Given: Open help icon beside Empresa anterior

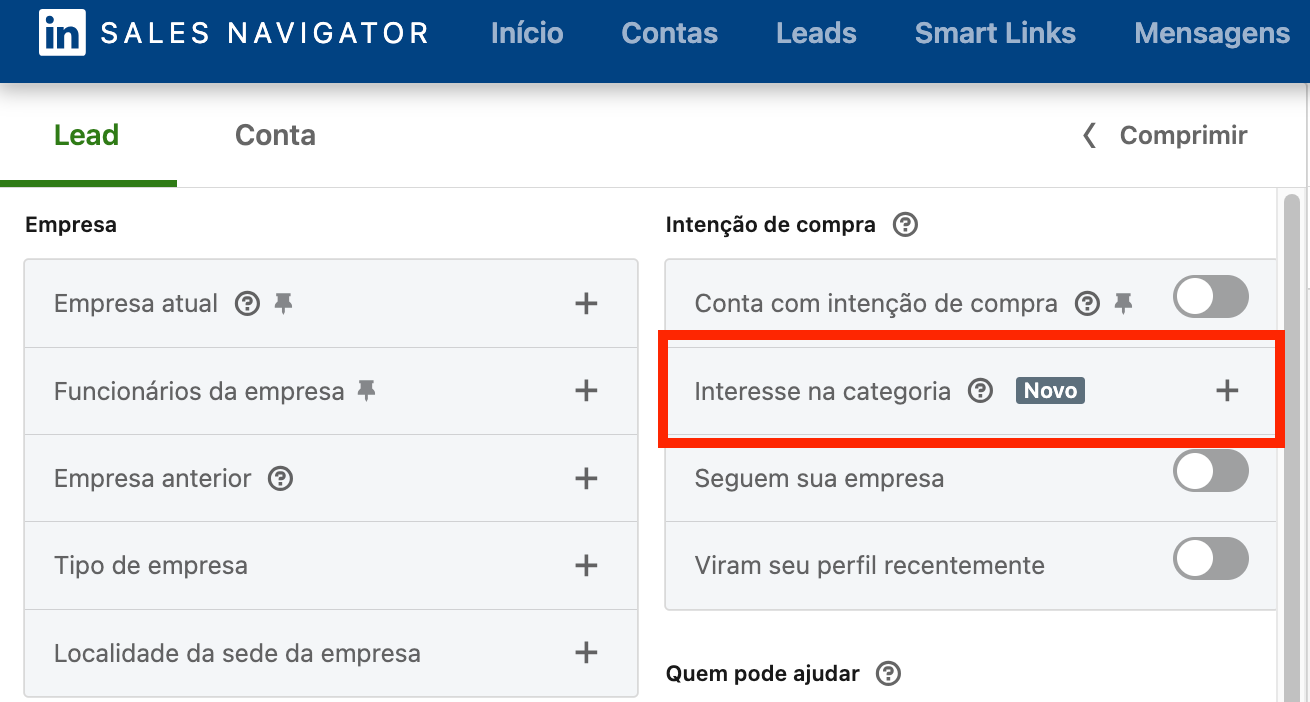Looking at the screenshot, I should coord(281,478).
